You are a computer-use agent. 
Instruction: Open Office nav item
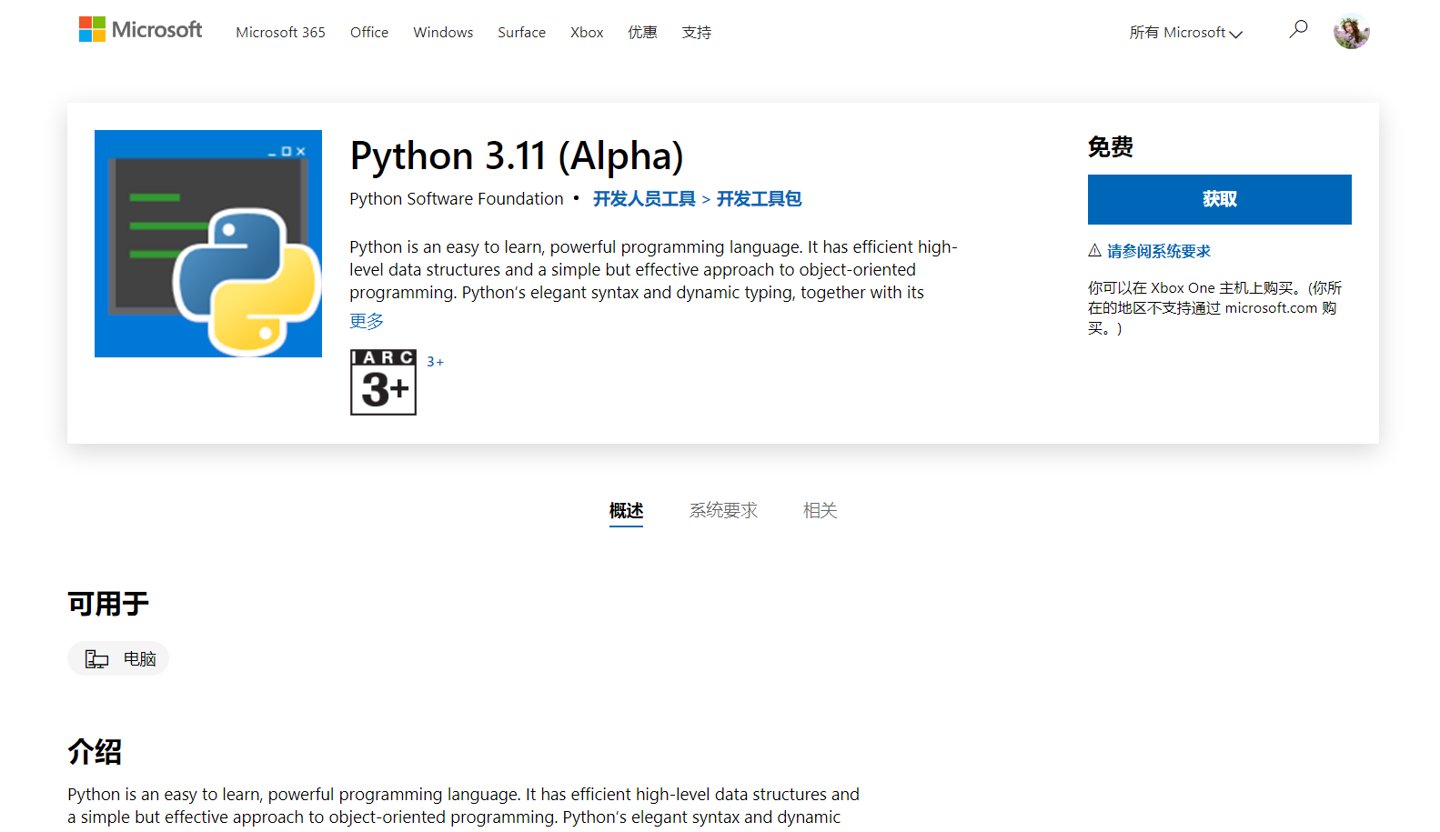click(x=369, y=32)
